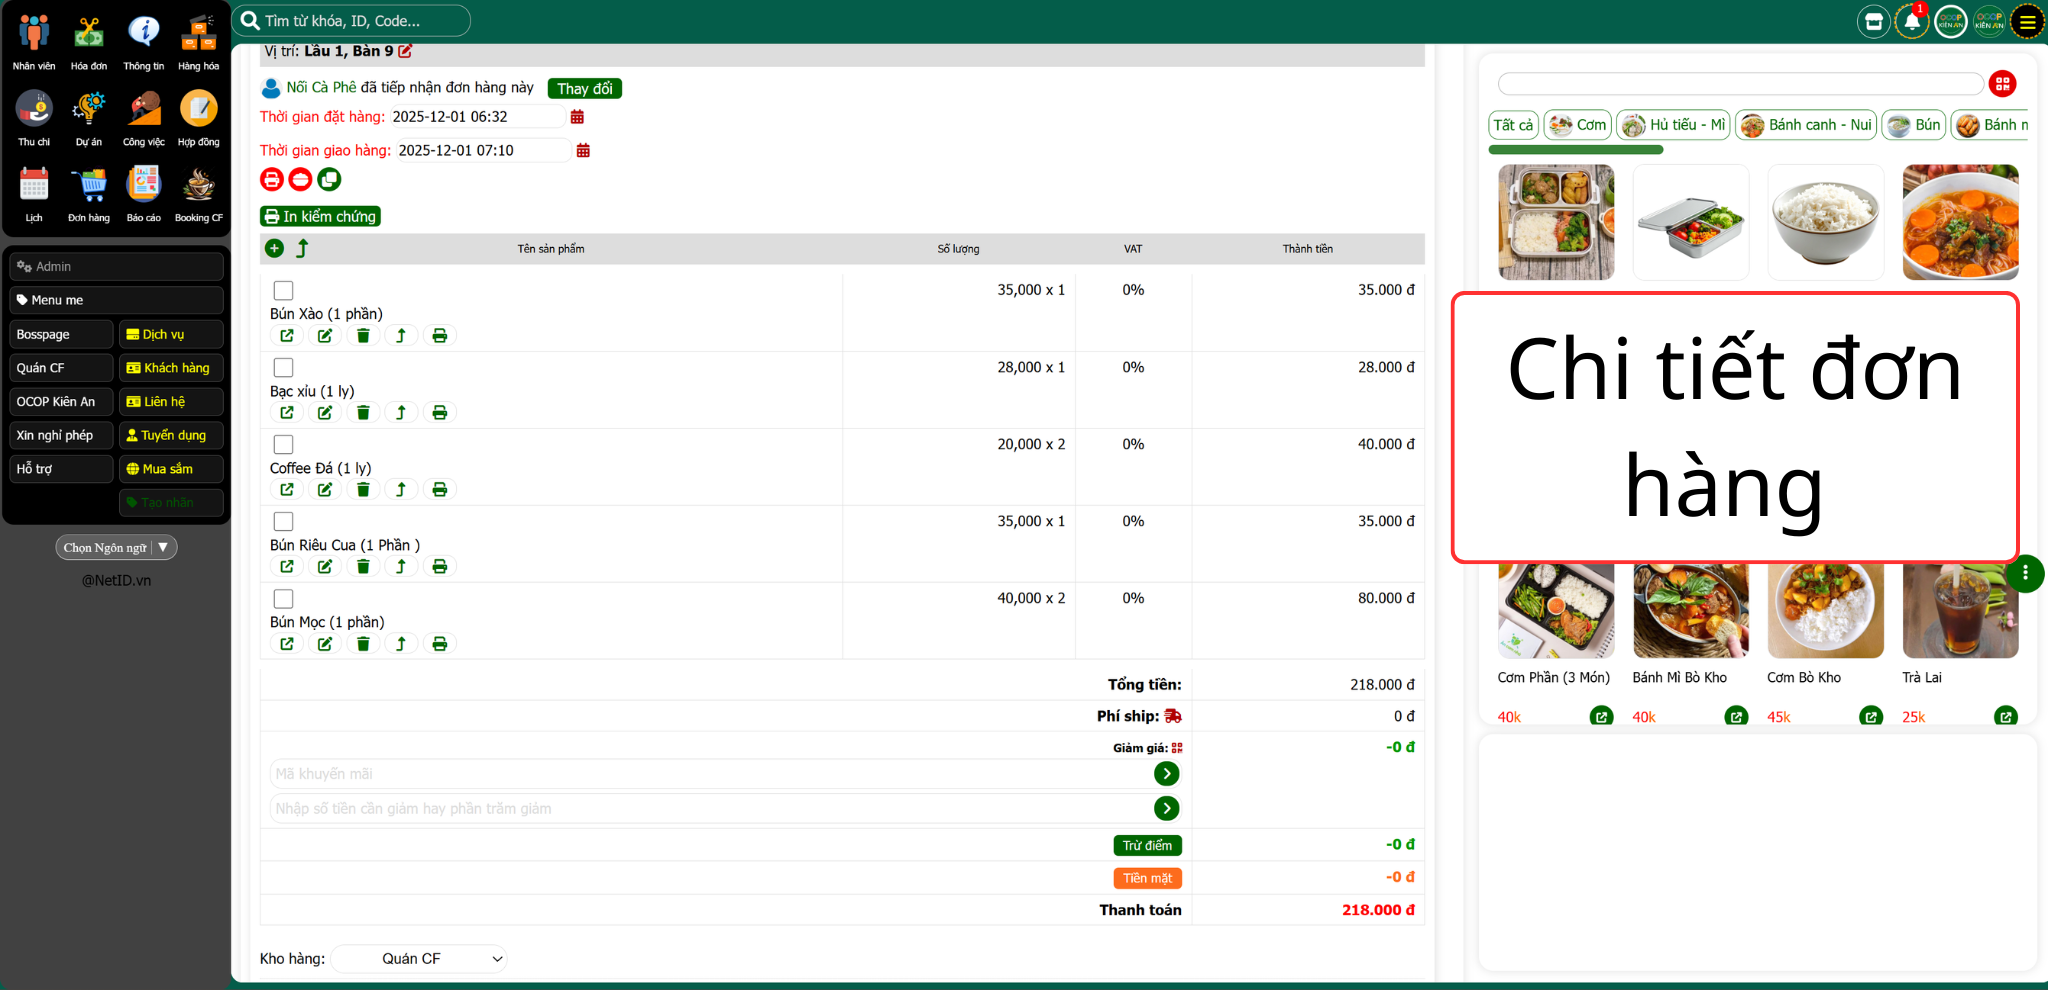Image resolution: width=2048 pixels, height=990 pixels.
Task: Open the Booking CF icon
Action: [x=198, y=193]
